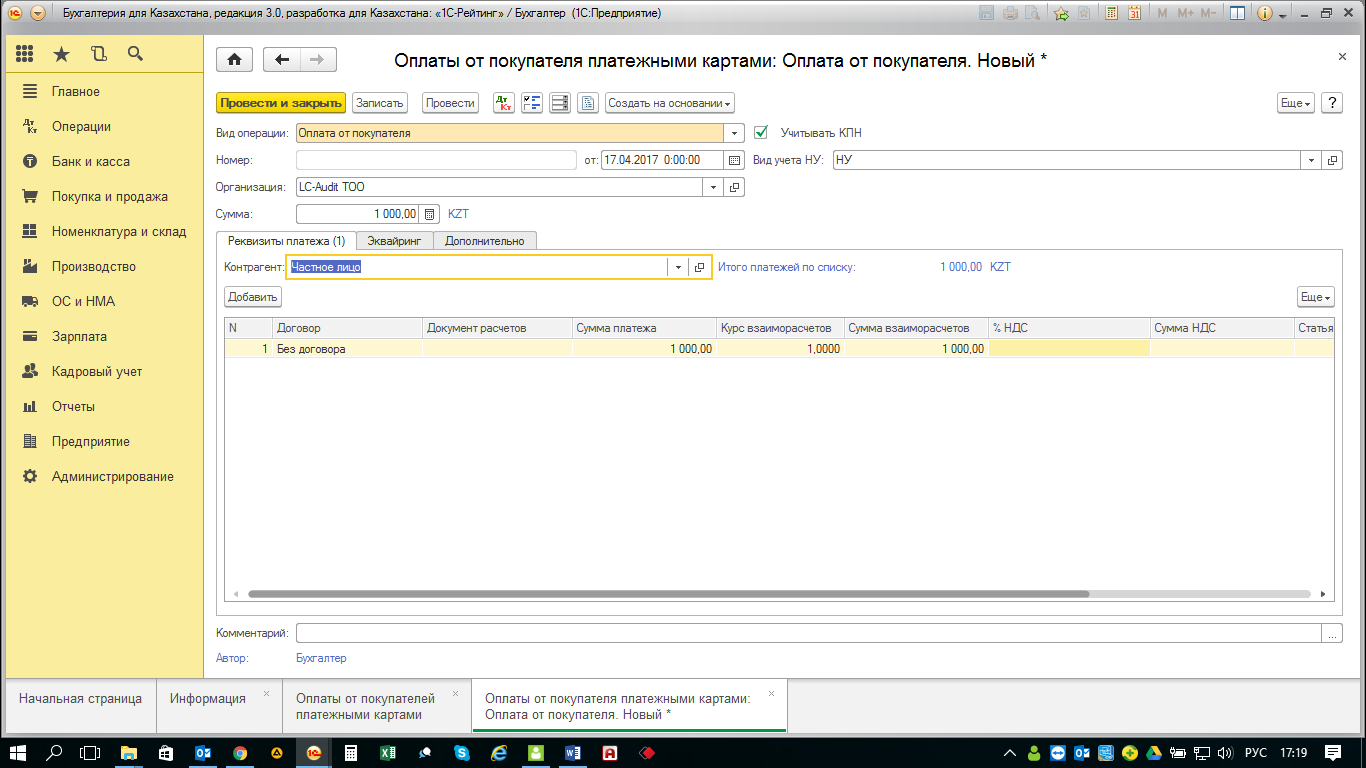Open the calendar picker for date field
This screenshot has width=1366, height=768.
click(x=735, y=160)
